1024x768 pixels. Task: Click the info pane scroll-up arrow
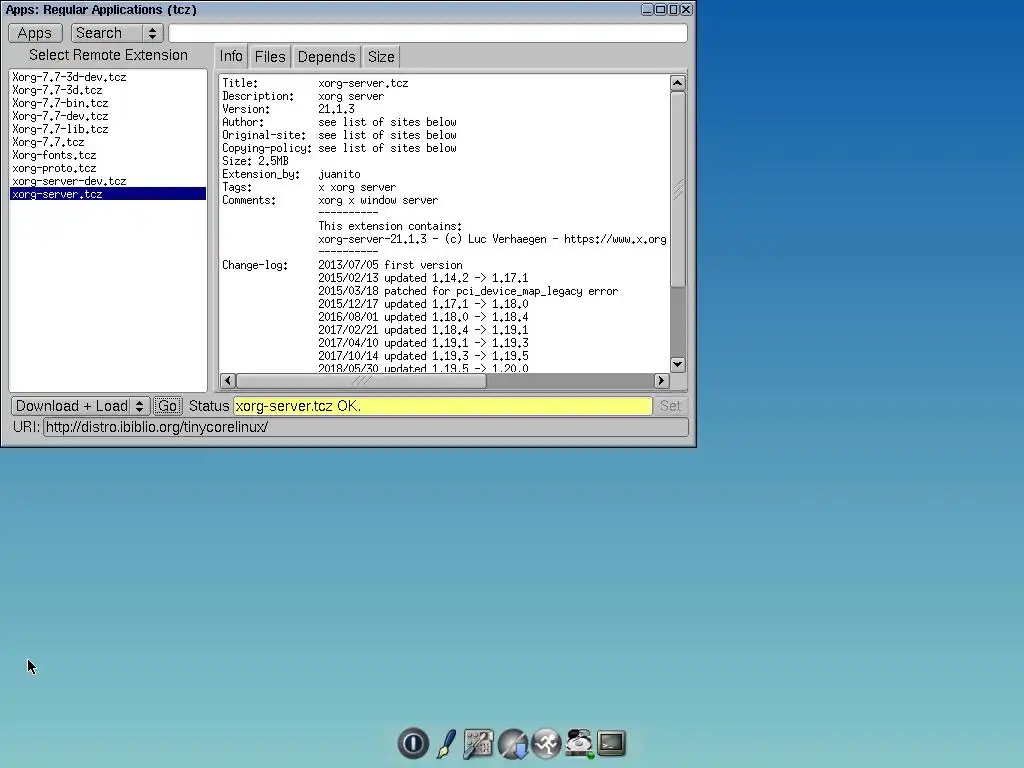click(678, 83)
